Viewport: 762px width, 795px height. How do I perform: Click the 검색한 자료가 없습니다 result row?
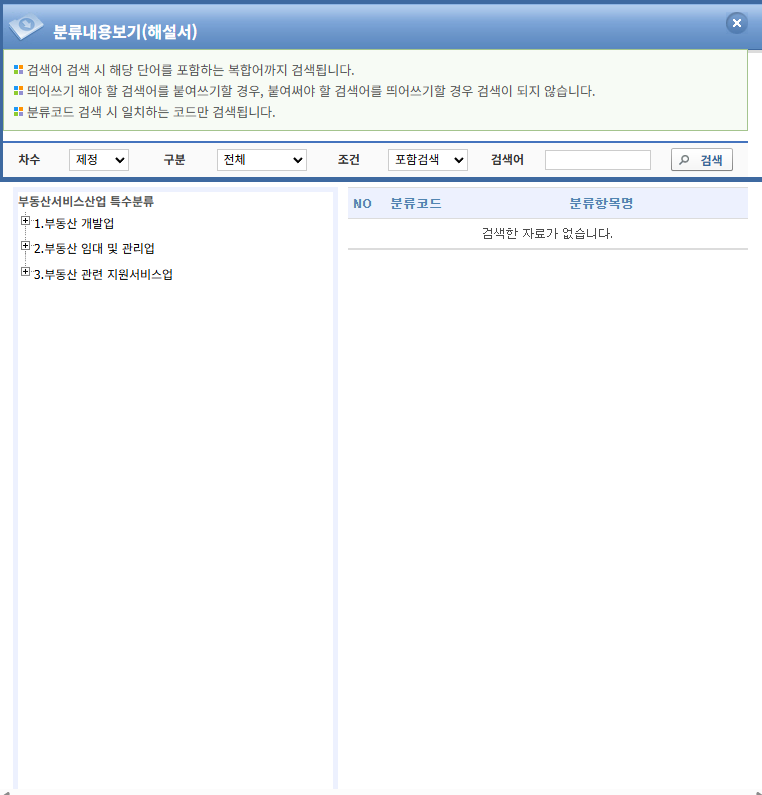click(x=547, y=234)
